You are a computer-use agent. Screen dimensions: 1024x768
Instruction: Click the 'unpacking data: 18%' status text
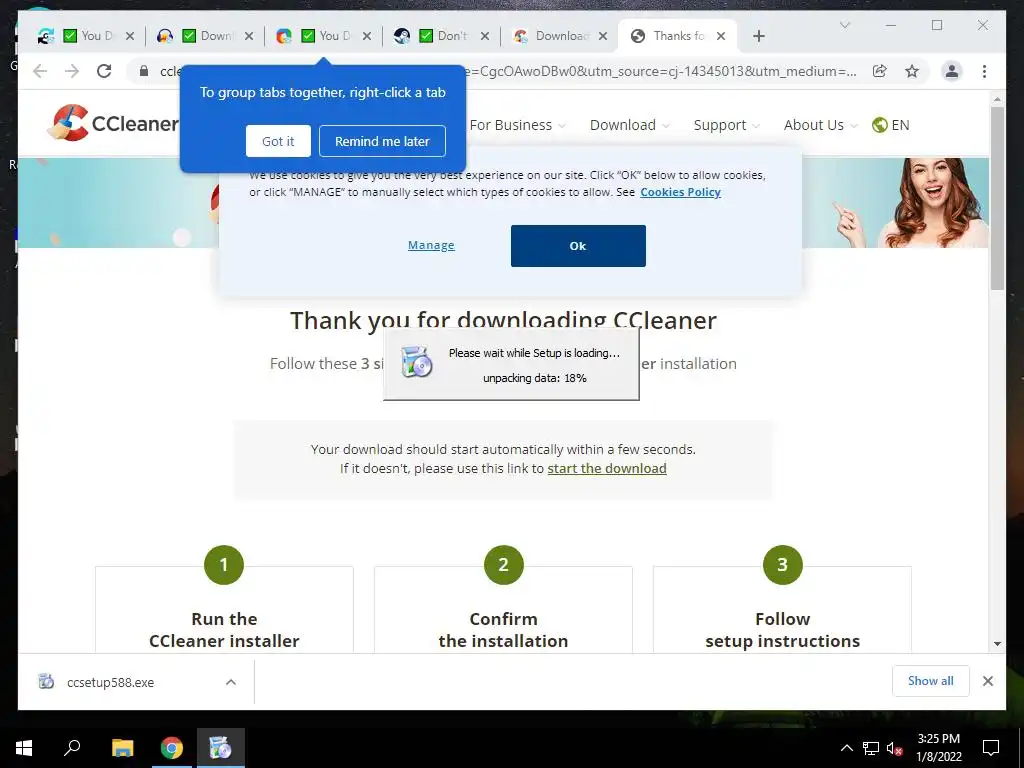click(x=535, y=378)
